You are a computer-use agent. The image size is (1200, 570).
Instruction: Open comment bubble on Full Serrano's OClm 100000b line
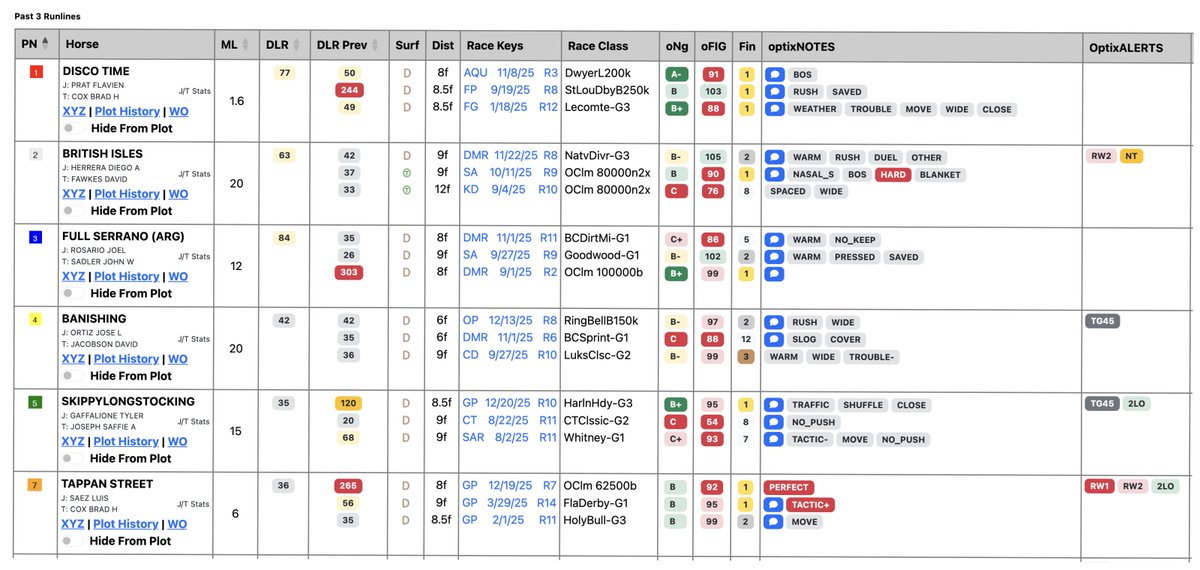coord(774,274)
